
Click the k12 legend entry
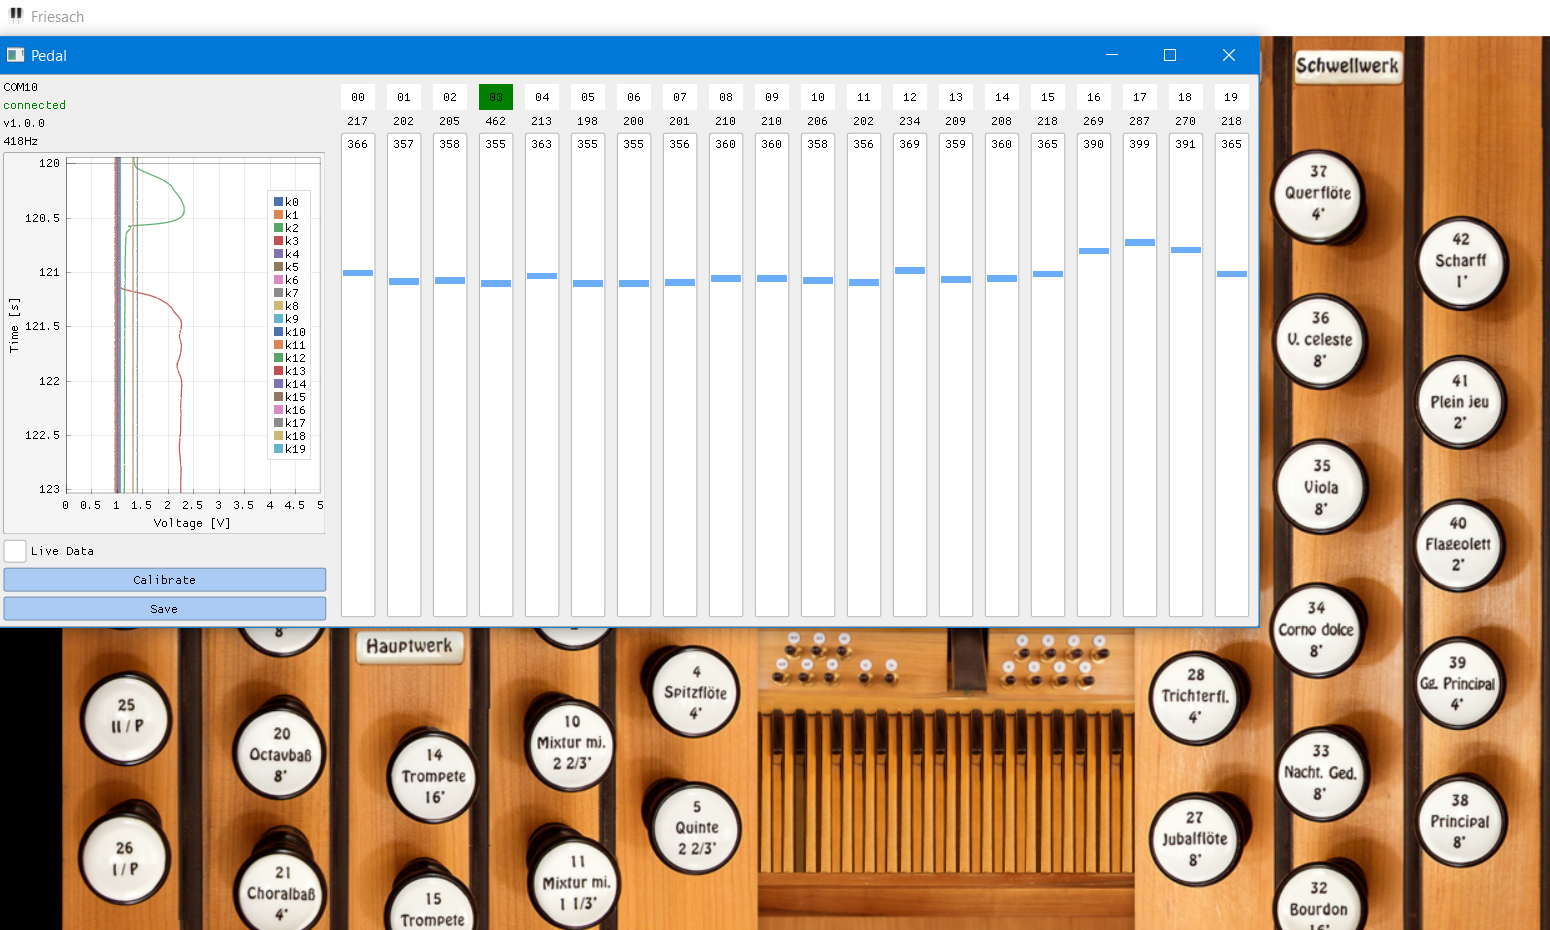click(x=290, y=358)
